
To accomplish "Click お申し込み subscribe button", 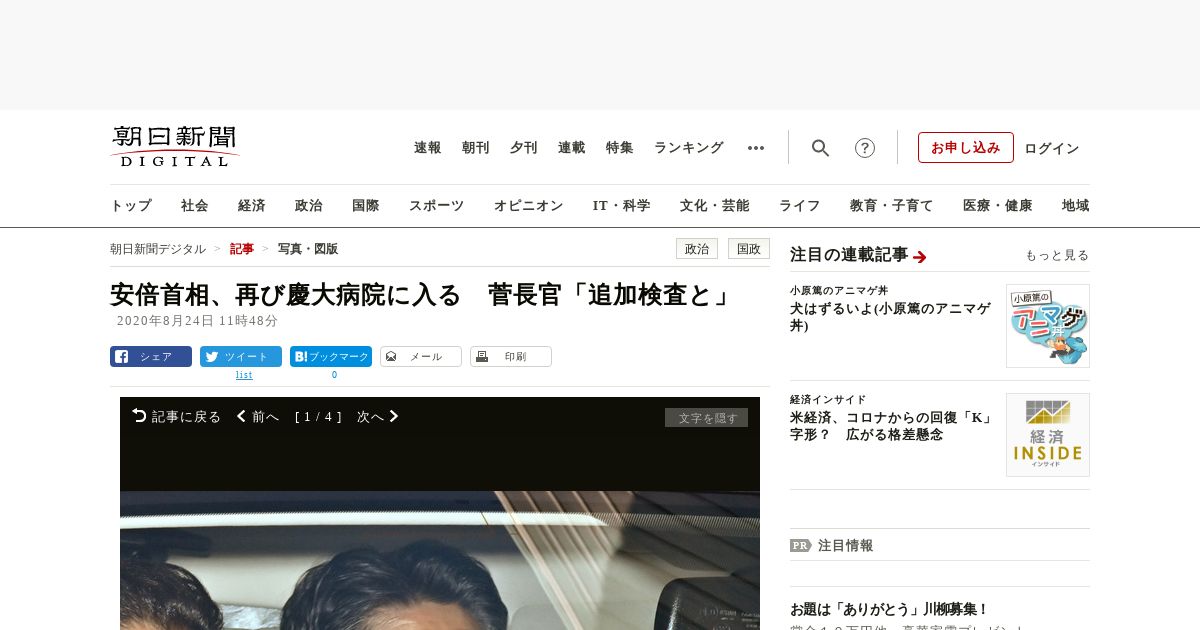I will [966, 147].
